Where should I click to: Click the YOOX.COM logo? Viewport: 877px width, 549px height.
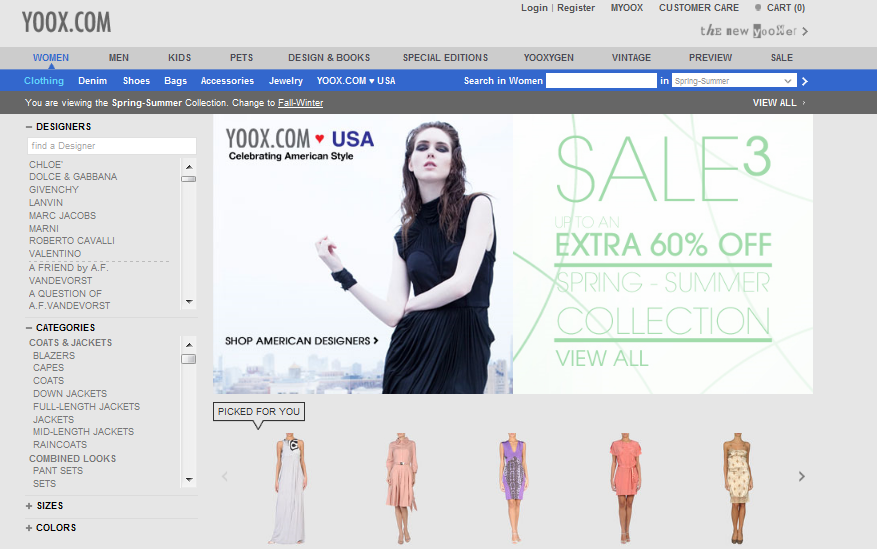67,22
